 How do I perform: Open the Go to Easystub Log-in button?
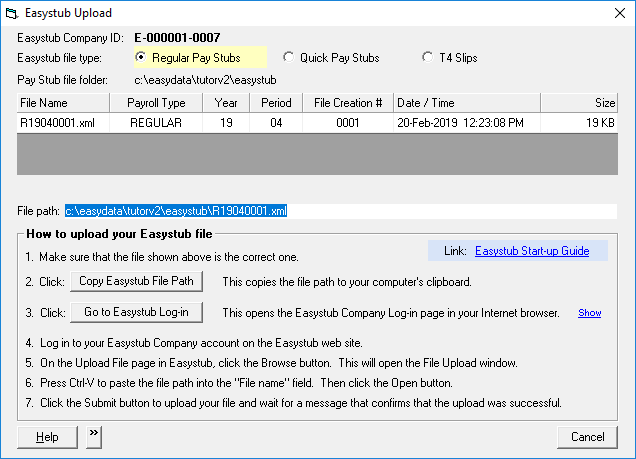(x=136, y=312)
